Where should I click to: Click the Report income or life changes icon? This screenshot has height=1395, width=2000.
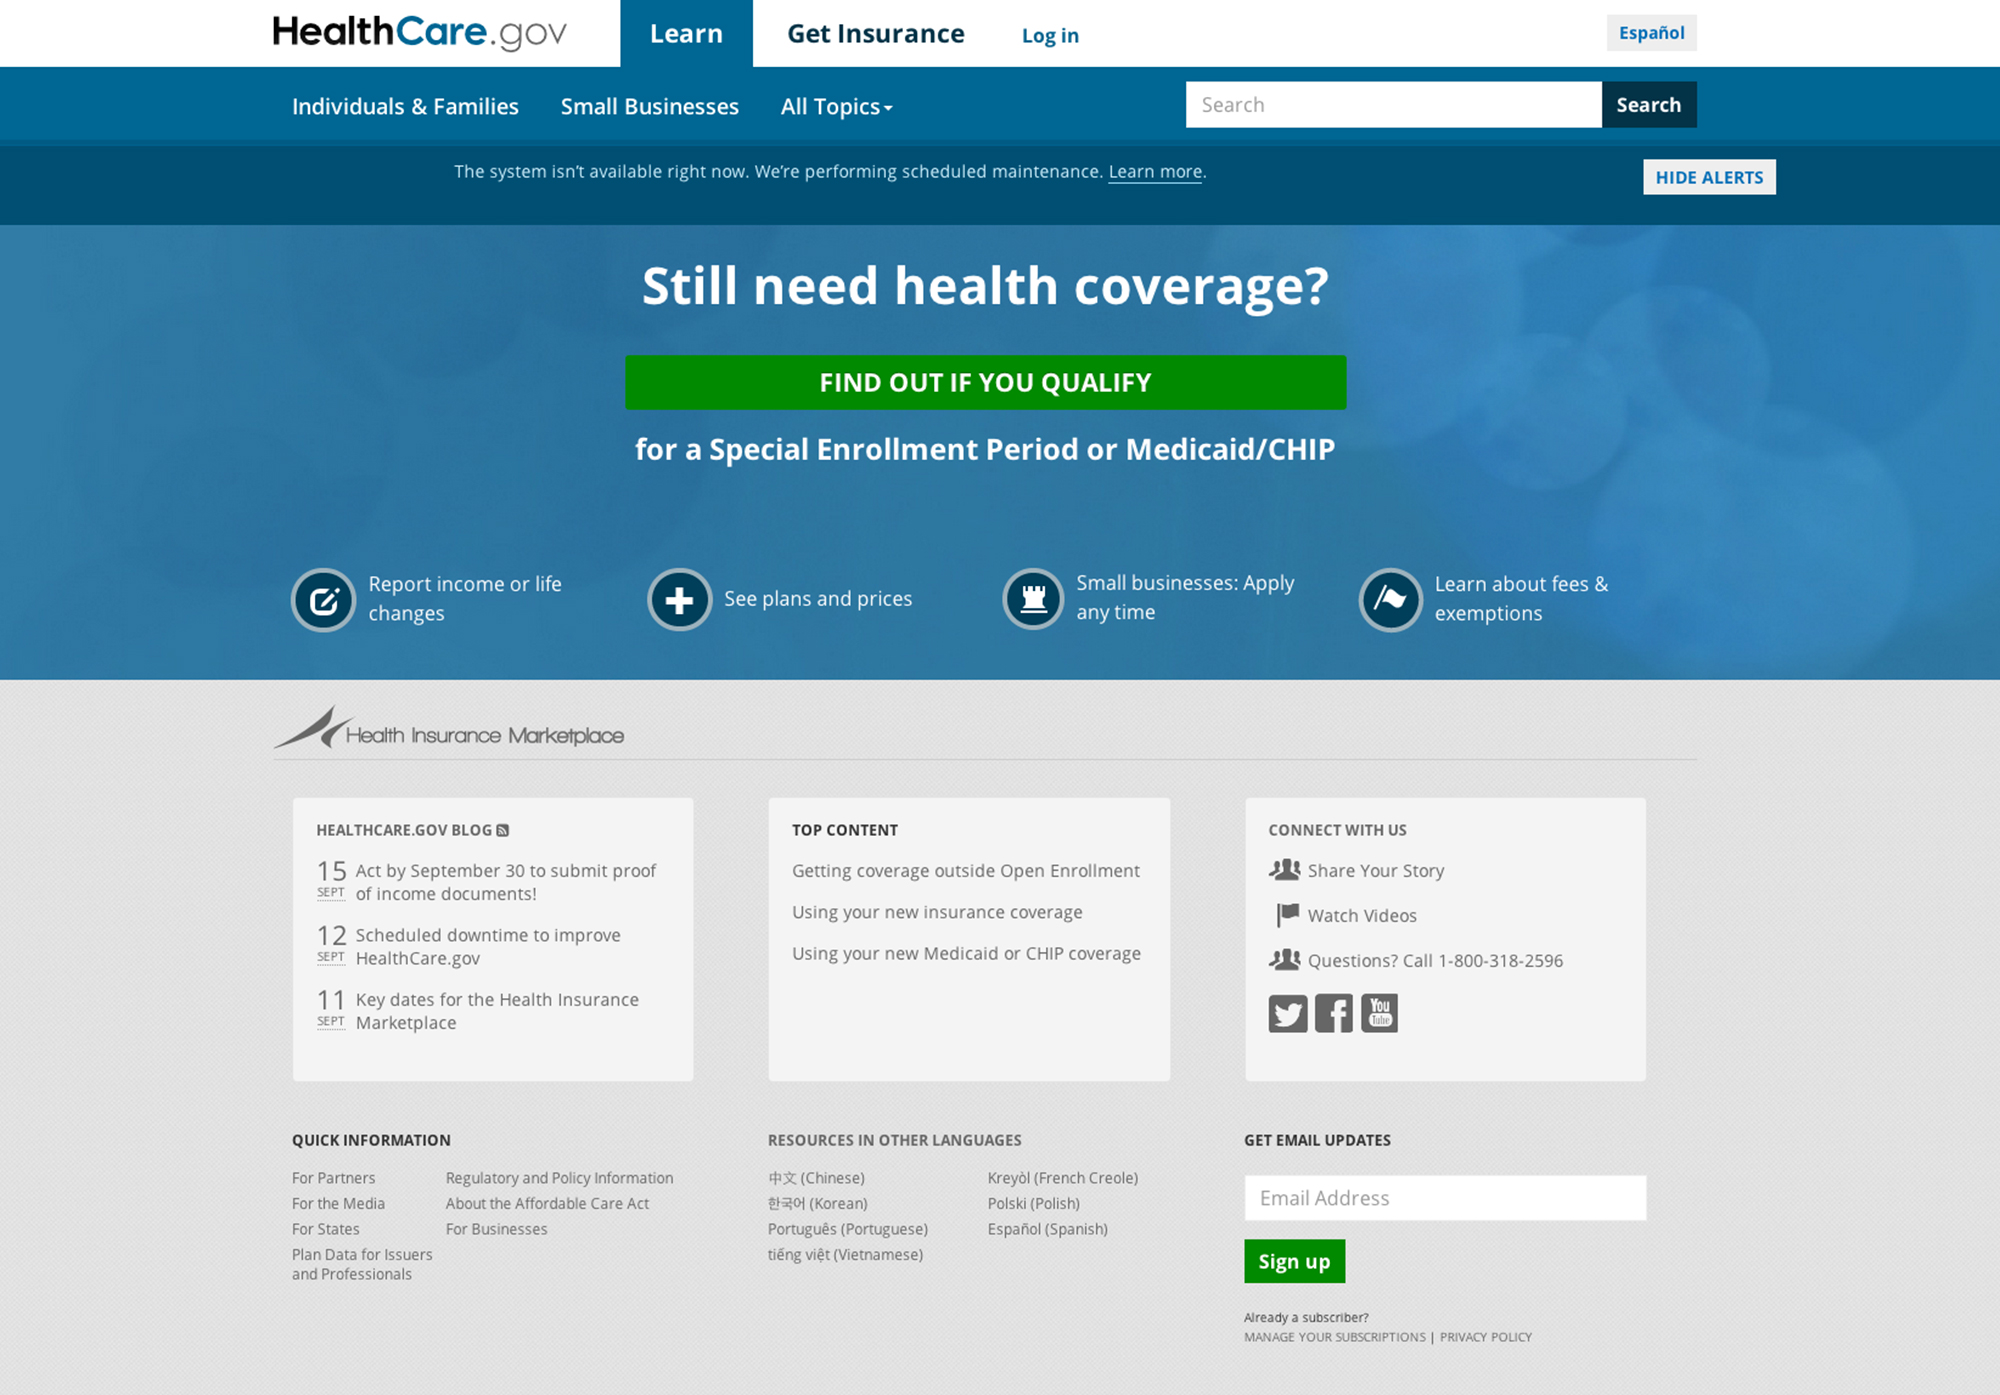pos(323,600)
